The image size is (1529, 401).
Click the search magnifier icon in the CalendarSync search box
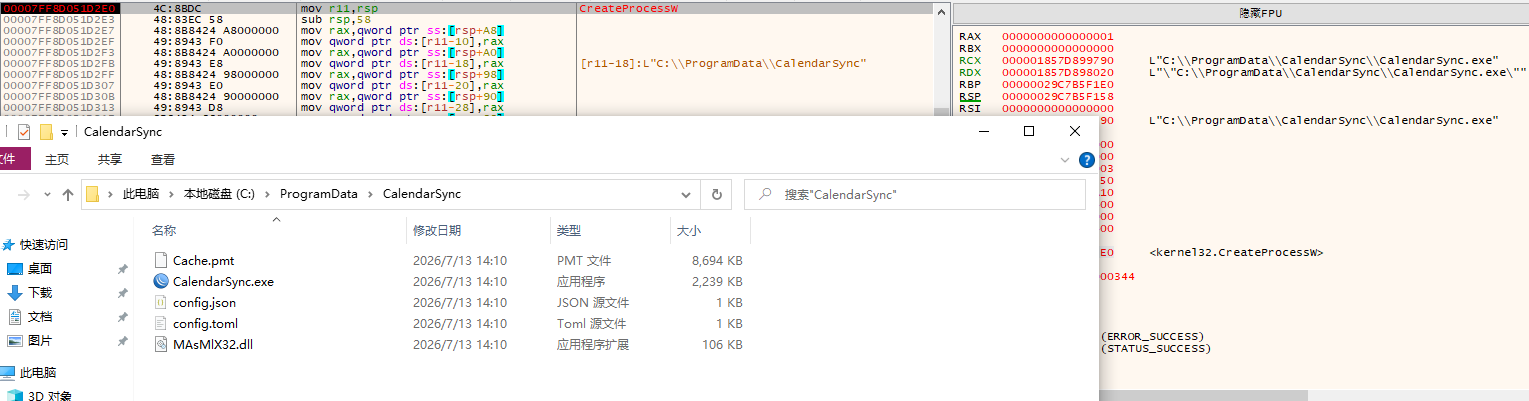[x=765, y=195]
